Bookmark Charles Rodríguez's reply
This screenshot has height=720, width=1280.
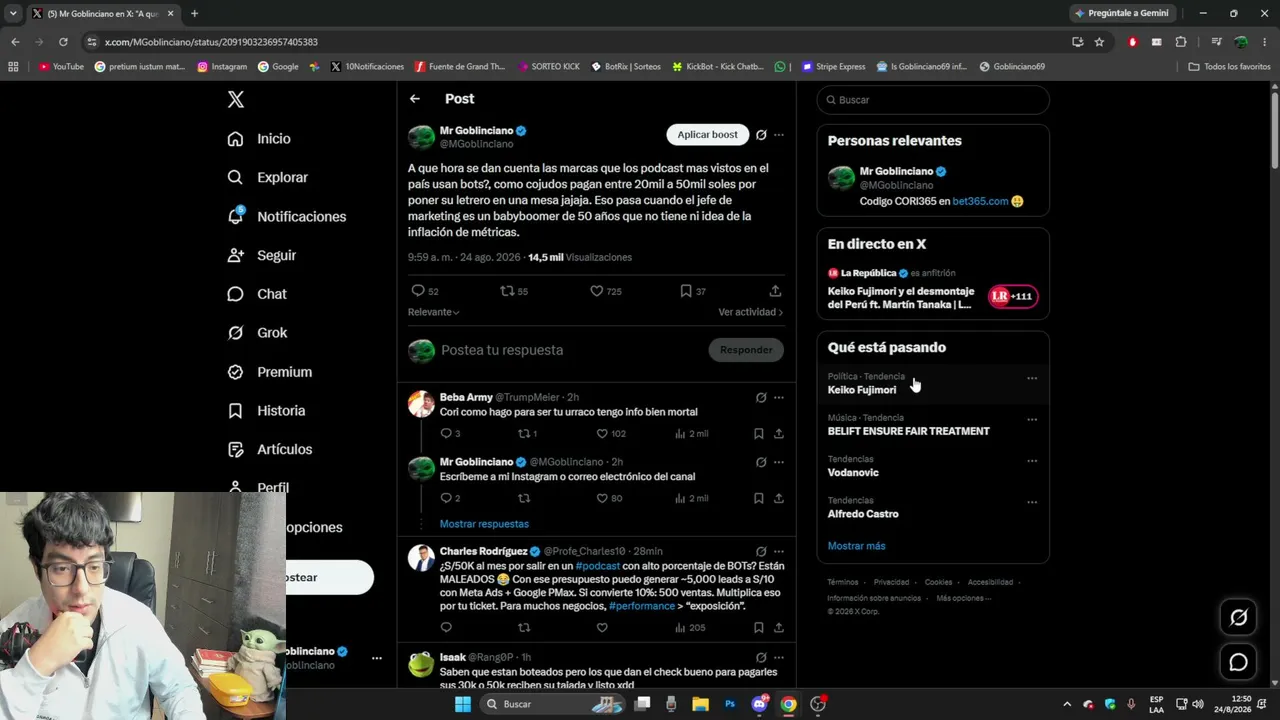click(x=758, y=628)
